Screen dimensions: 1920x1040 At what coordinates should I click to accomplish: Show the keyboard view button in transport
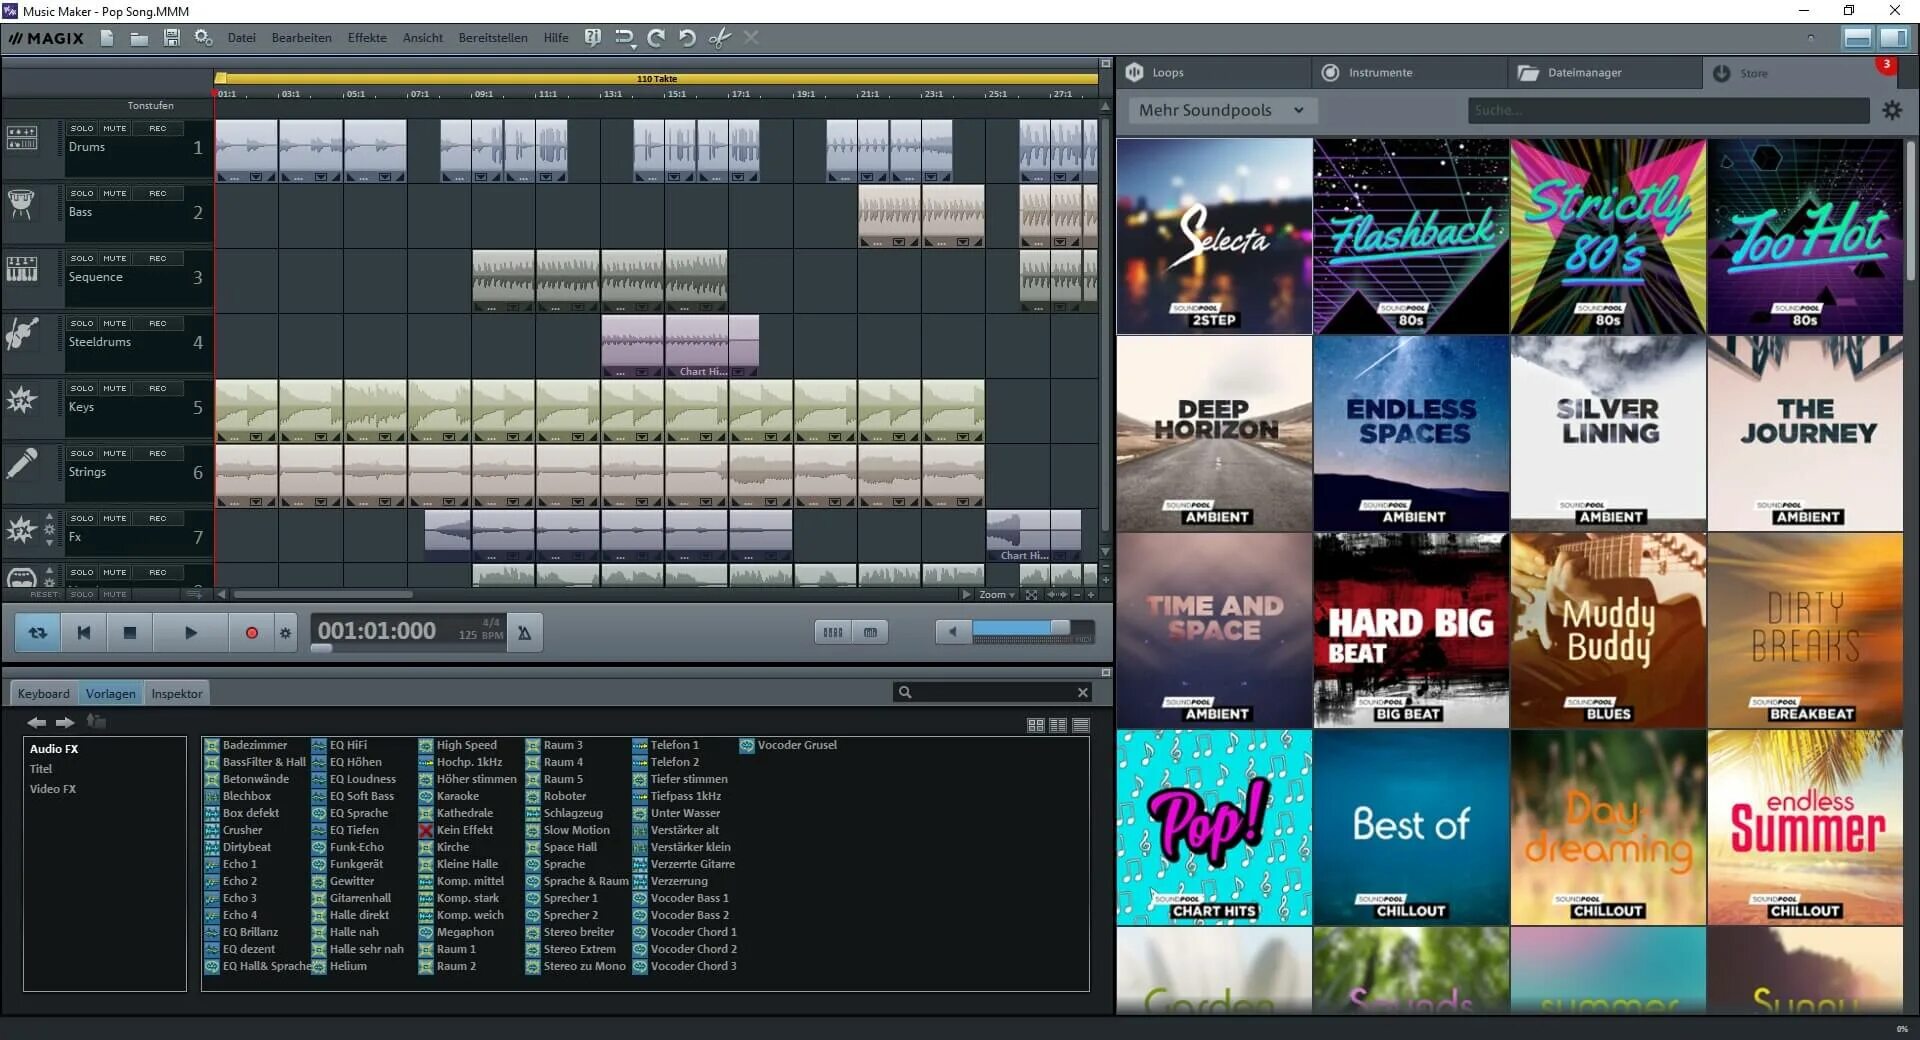[x=870, y=632]
